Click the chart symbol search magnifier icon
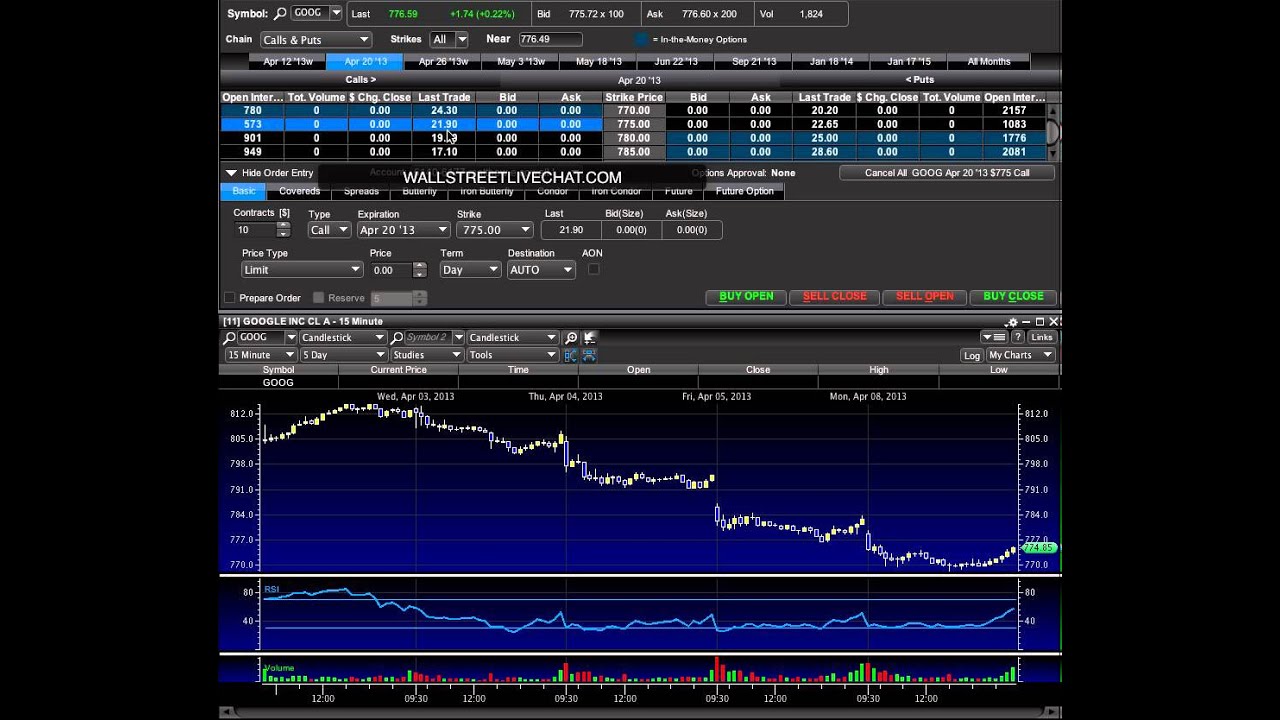 (229, 338)
